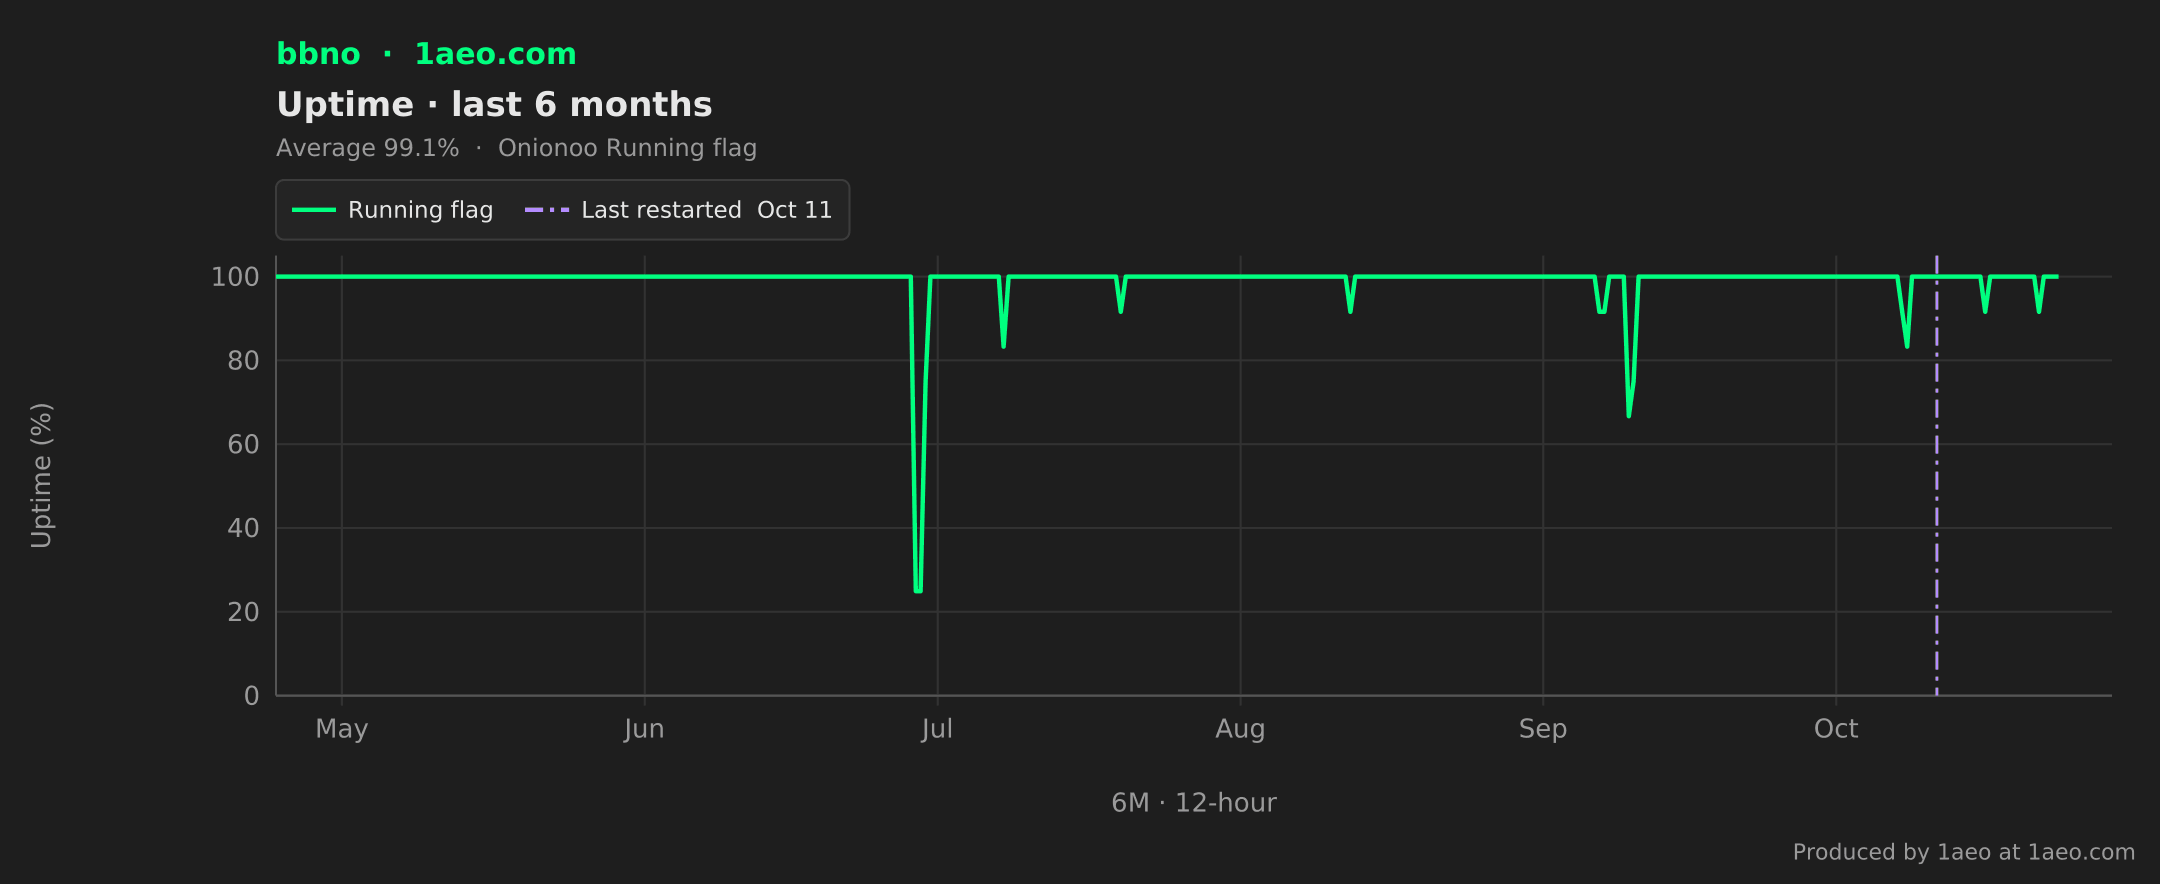Click the 'Uptime (%)' y-axis title
This screenshot has width=2160, height=884.
(x=41, y=475)
